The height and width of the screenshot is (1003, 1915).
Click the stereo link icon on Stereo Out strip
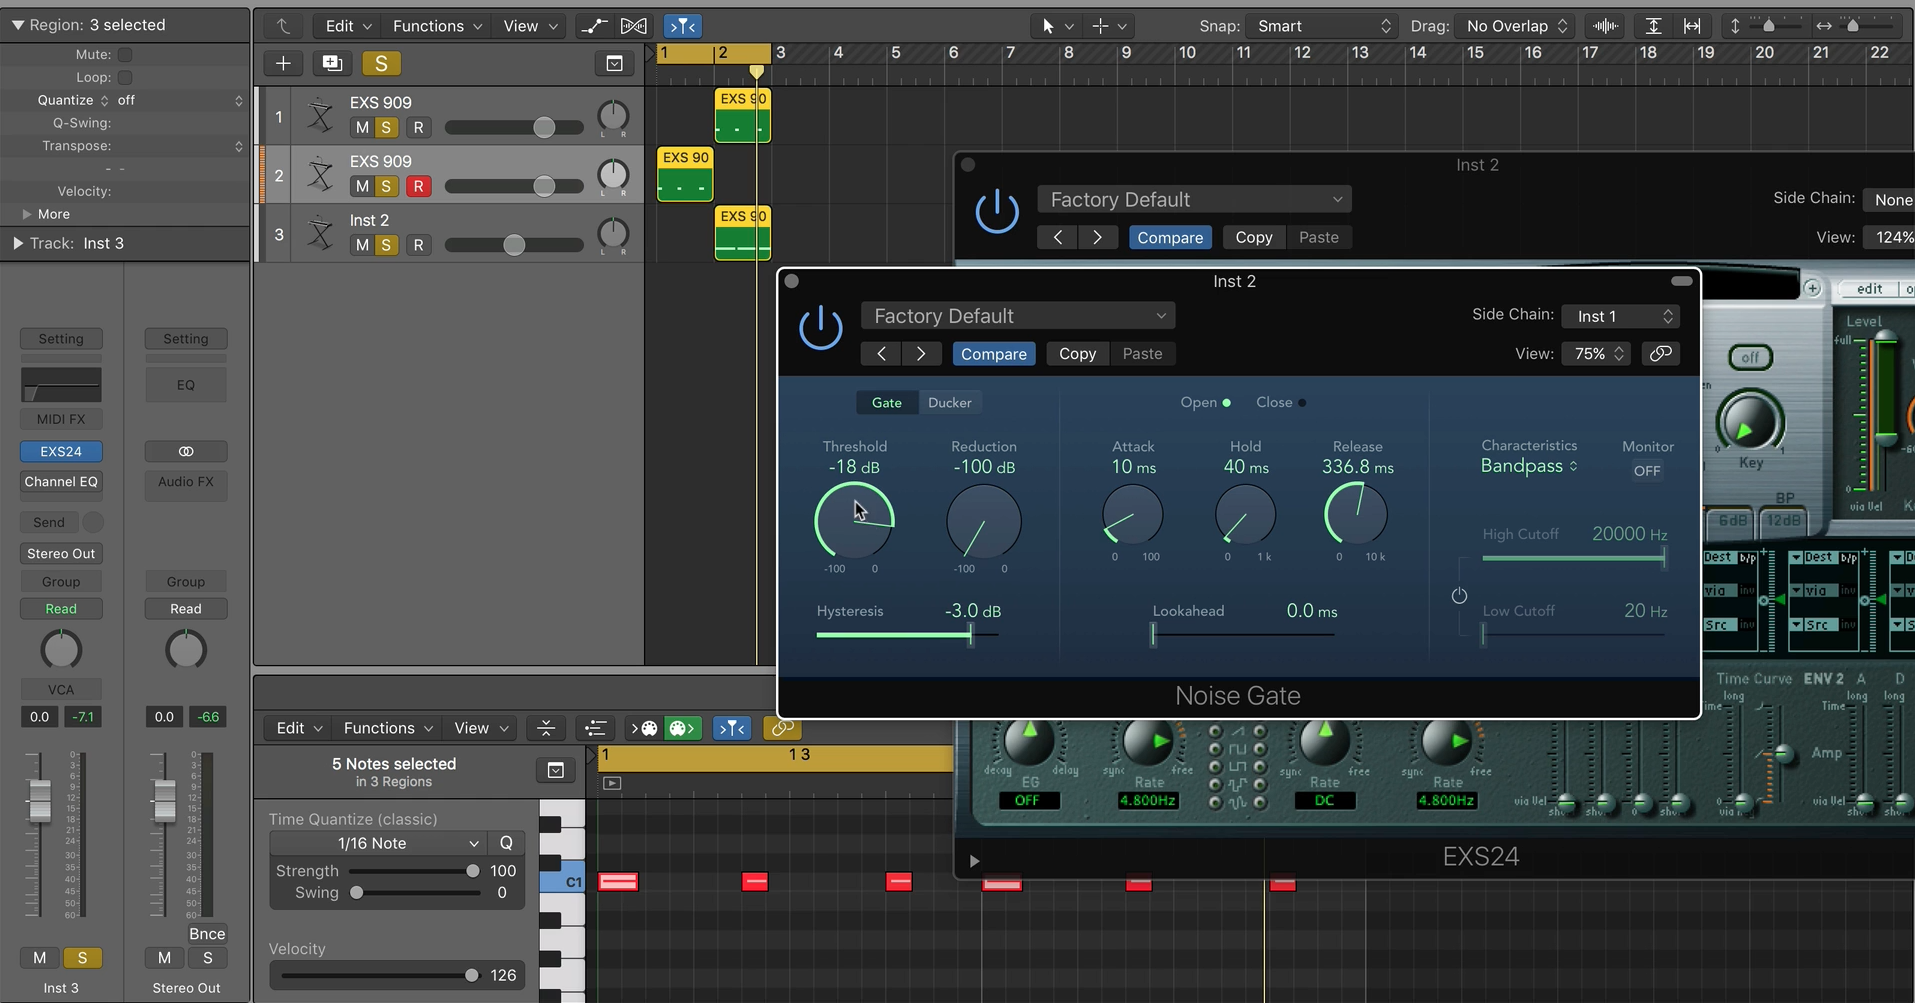[x=186, y=451]
